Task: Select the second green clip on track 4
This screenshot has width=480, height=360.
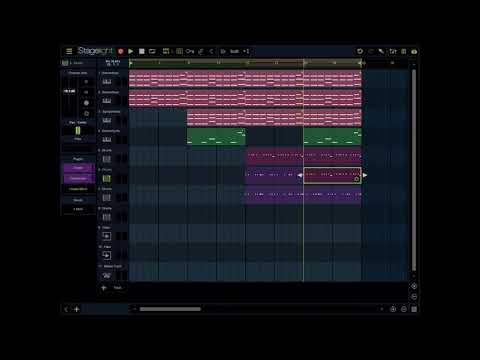Action: 332,137
